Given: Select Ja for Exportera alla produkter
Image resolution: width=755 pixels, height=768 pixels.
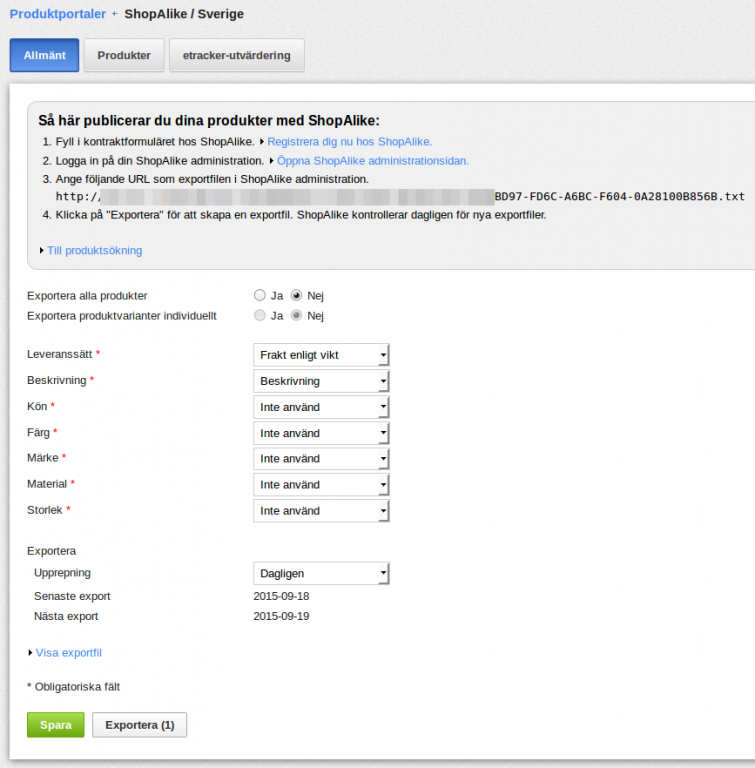Looking at the screenshot, I should (260, 295).
